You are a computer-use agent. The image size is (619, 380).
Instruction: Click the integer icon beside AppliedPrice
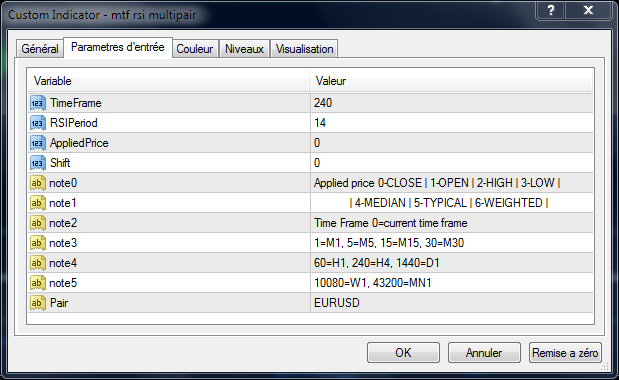38,143
